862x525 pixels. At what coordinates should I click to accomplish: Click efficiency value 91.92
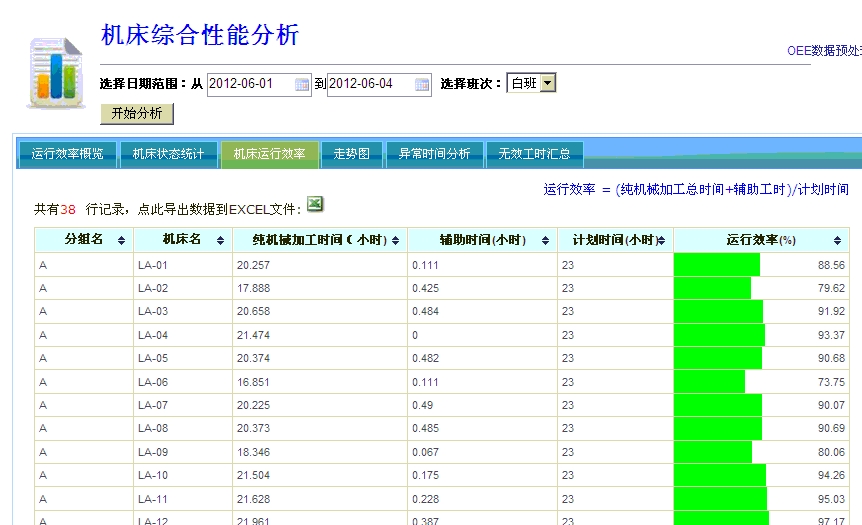(x=831, y=312)
